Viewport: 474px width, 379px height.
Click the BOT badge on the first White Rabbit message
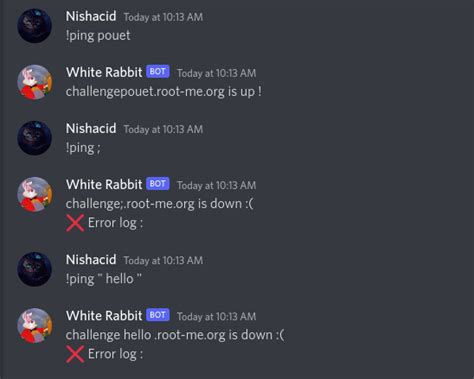coord(158,71)
